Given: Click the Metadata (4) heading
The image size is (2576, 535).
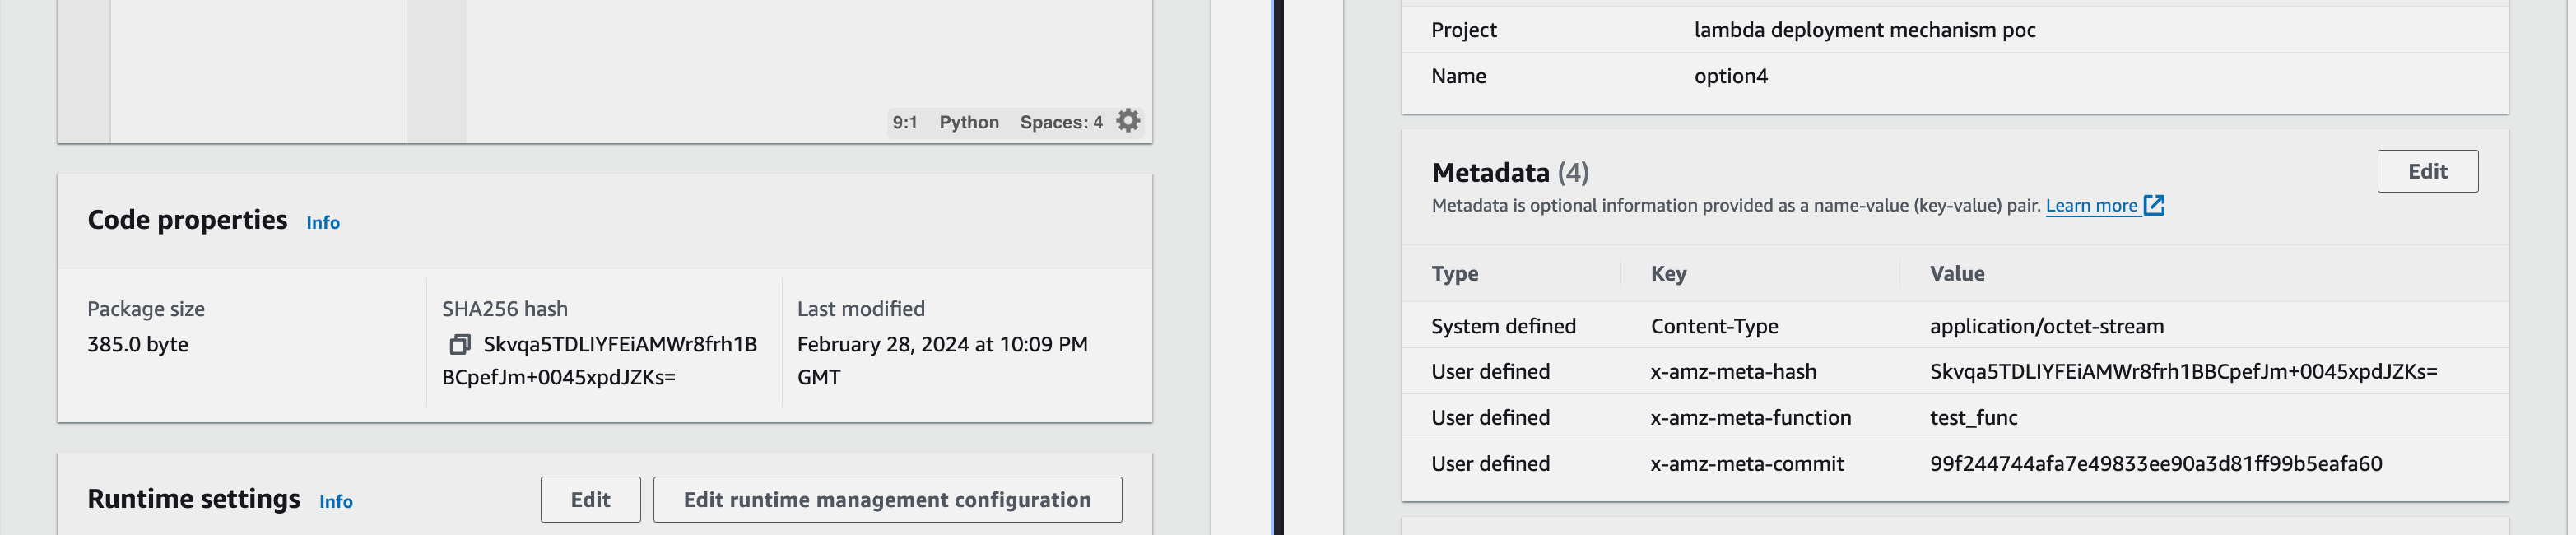Looking at the screenshot, I should pyautogui.click(x=1510, y=172).
